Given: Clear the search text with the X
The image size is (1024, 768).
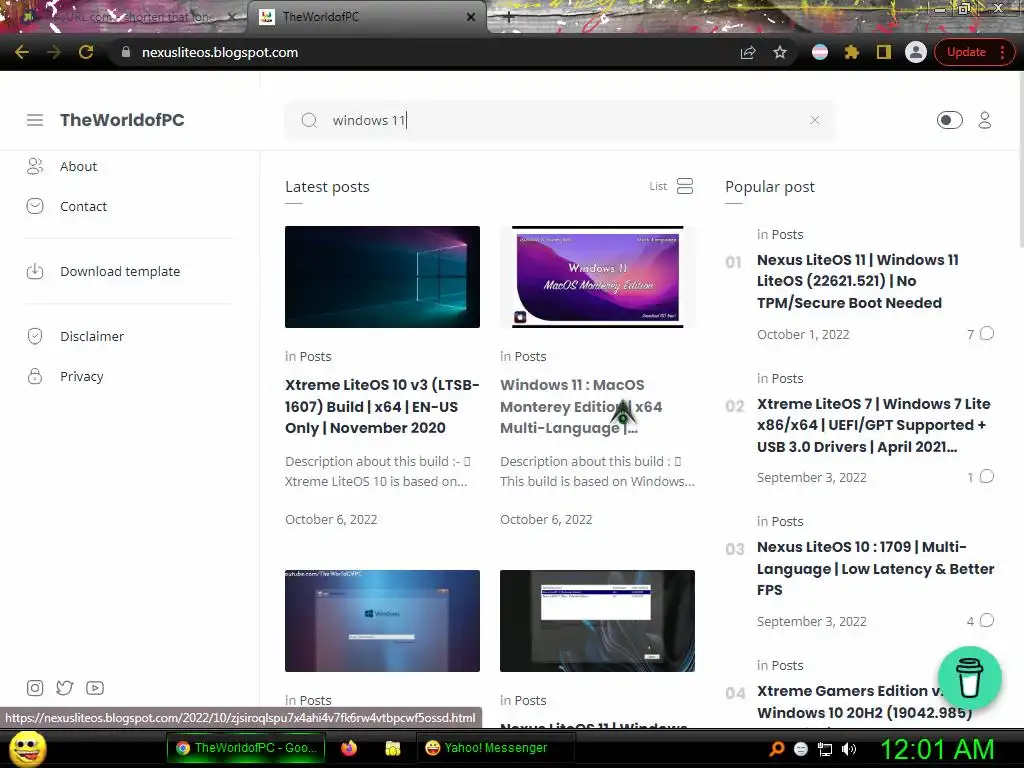Looking at the screenshot, I should [814, 120].
